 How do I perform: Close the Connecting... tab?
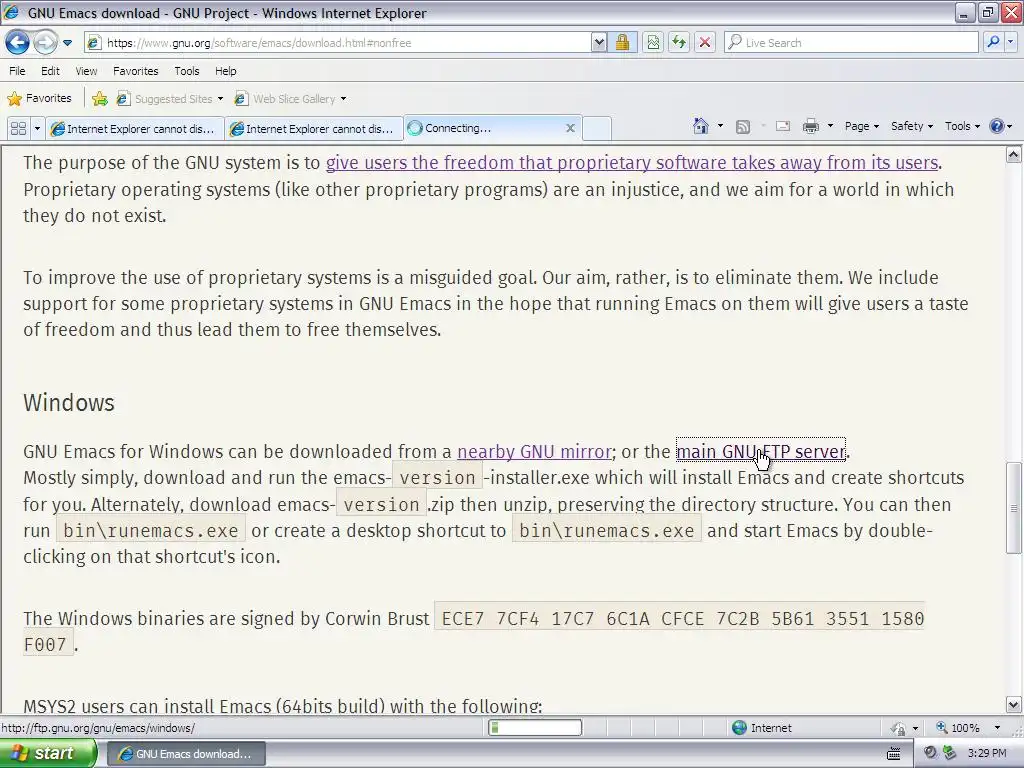[x=570, y=128]
